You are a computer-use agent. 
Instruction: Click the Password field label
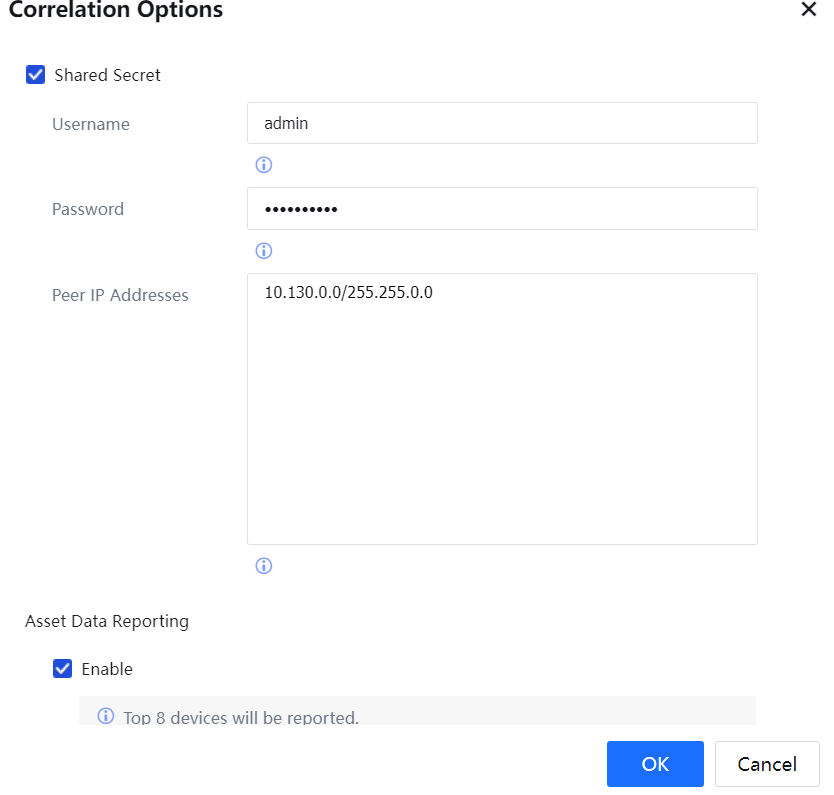88,209
